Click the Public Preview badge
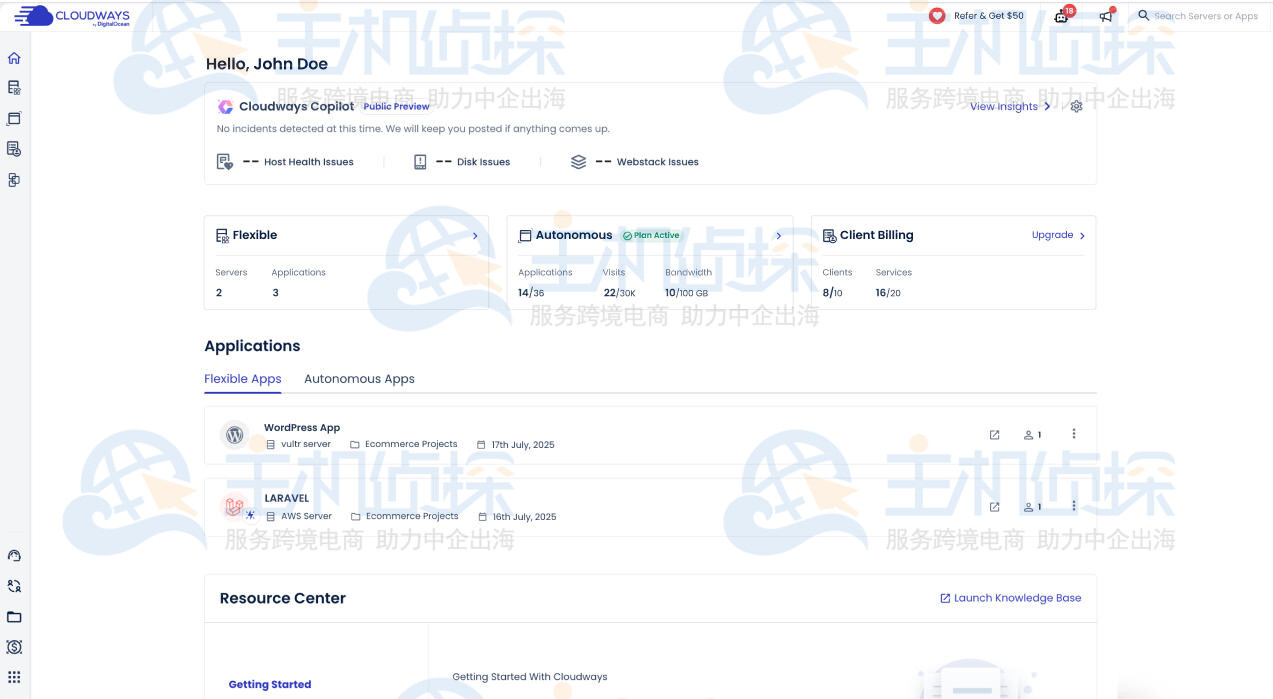 click(x=396, y=106)
